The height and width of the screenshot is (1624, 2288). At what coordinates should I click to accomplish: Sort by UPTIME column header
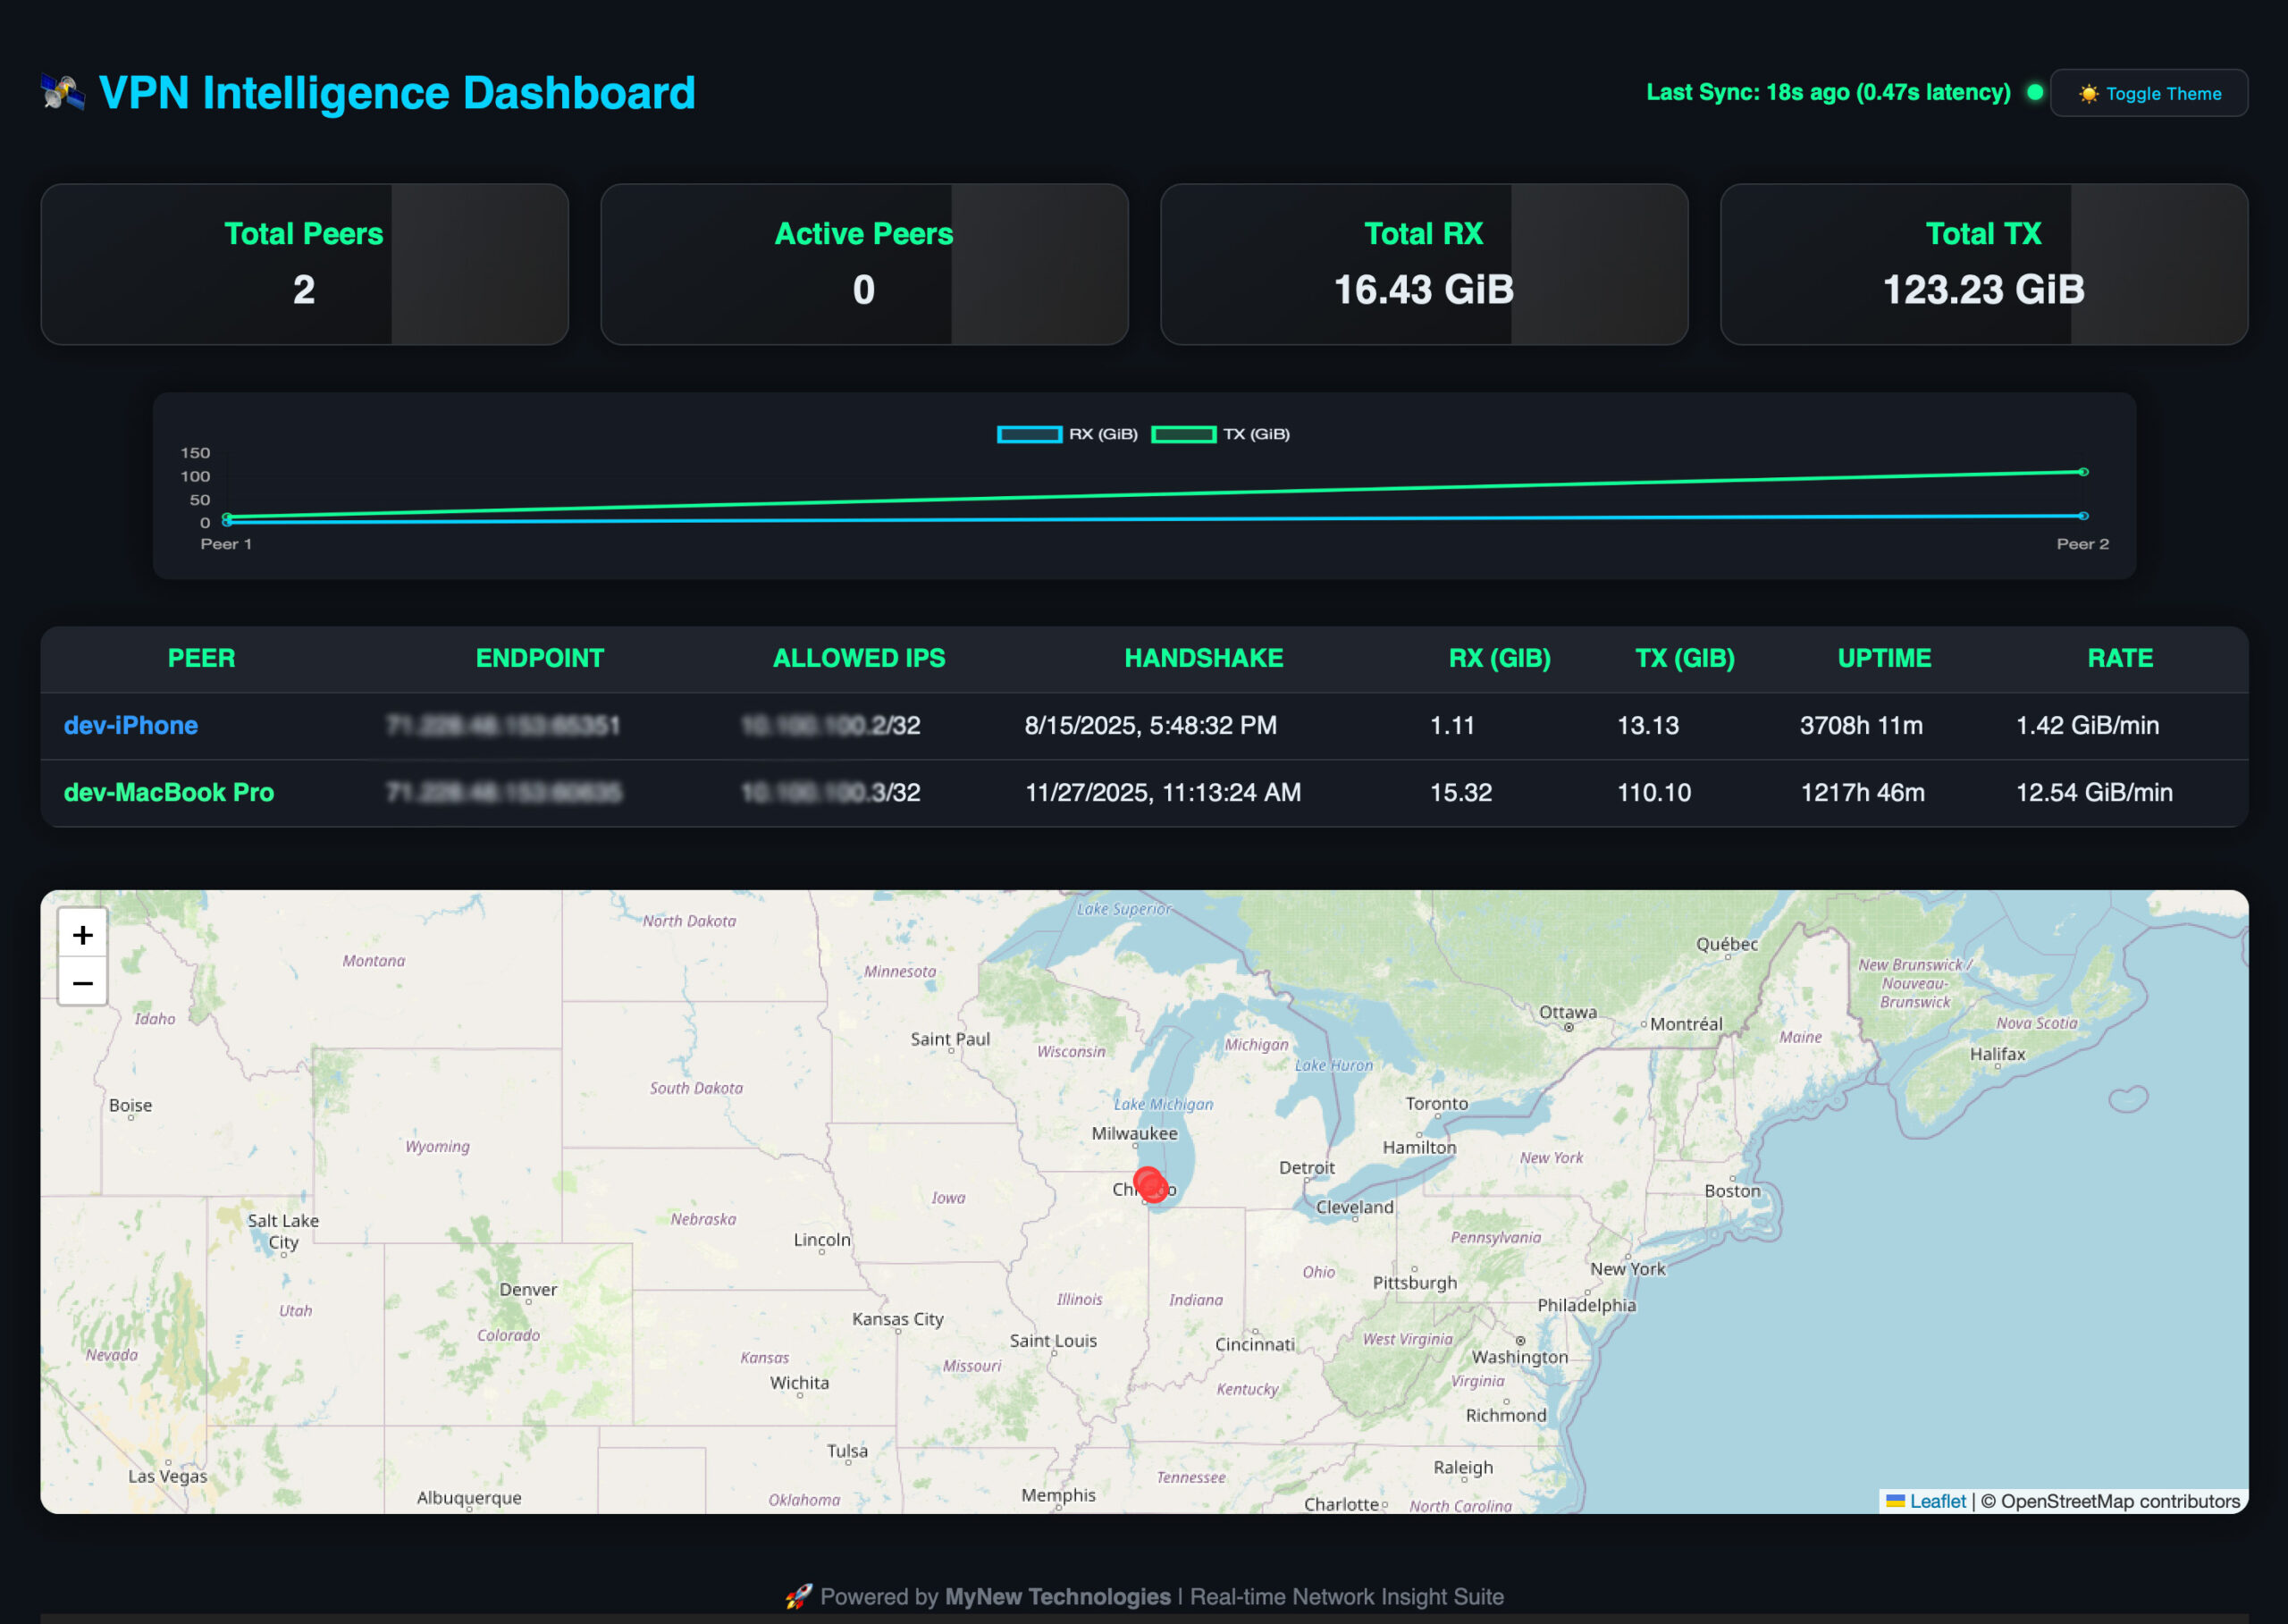1883,658
